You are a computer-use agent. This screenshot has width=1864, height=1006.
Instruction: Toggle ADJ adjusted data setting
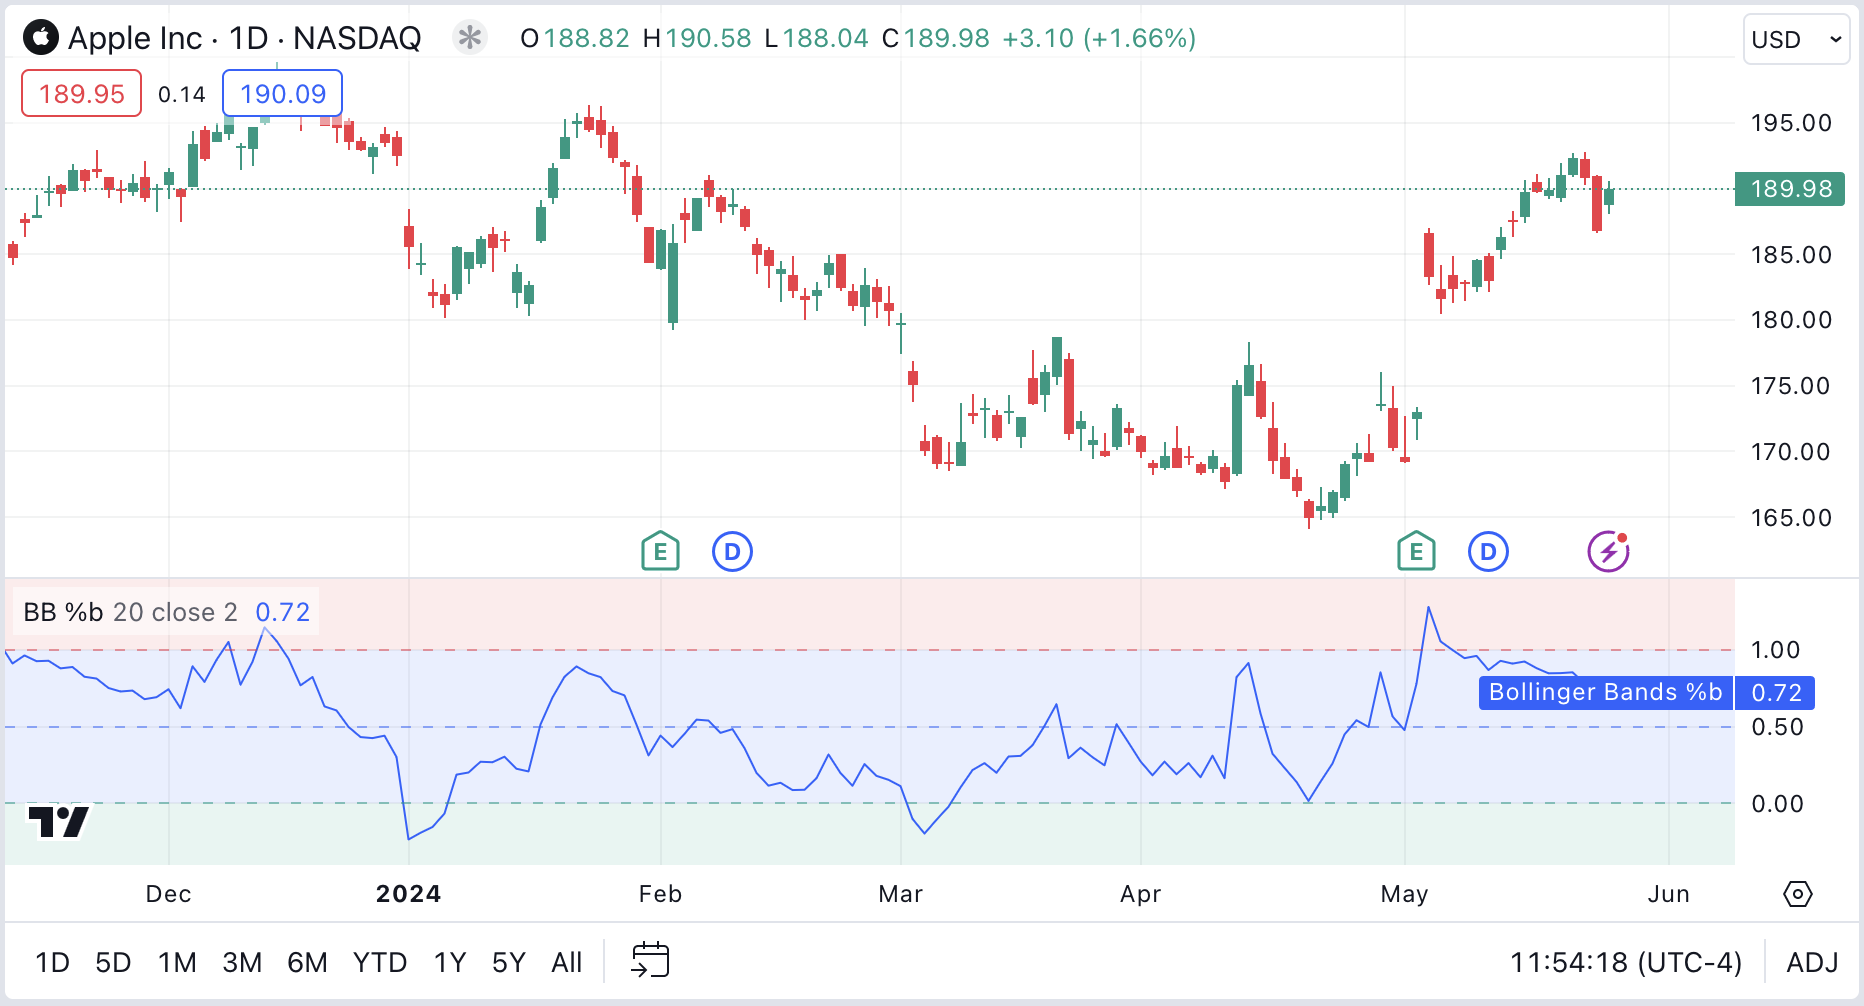pos(1812,962)
